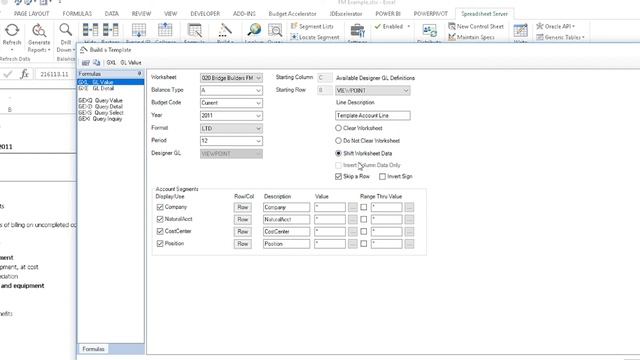Click ellipsis button beside Company Value field
This screenshot has width=640, height=360.
[x=353, y=207]
